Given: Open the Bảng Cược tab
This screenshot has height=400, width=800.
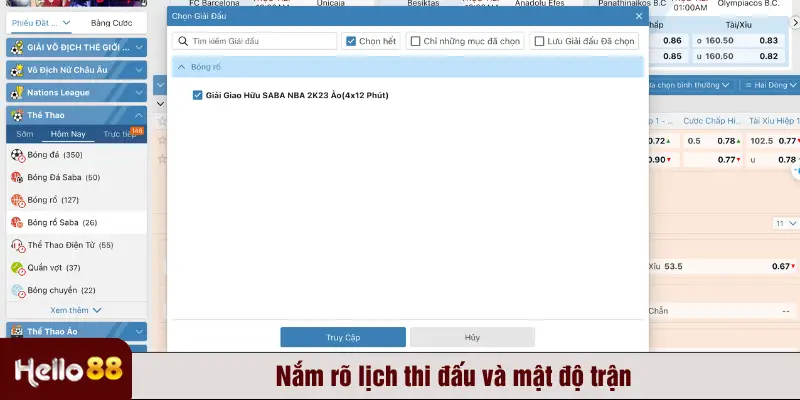Looking at the screenshot, I should coord(111,23).
